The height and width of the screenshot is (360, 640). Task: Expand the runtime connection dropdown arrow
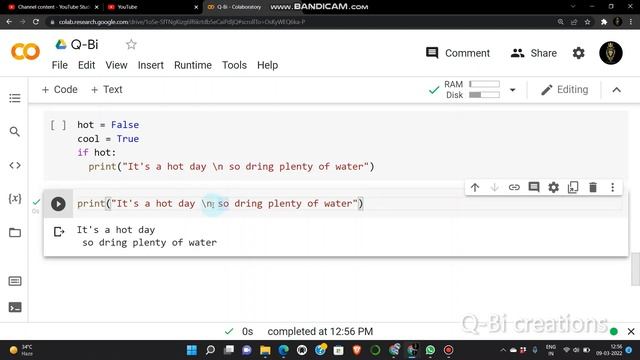(x=513, y=90)
